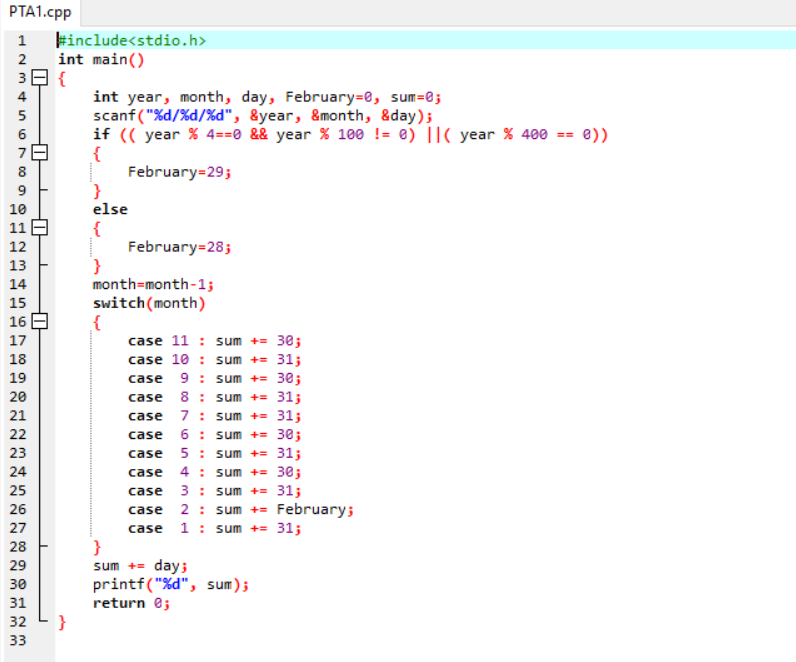Click the 'case 3' line

pos(215,491)
